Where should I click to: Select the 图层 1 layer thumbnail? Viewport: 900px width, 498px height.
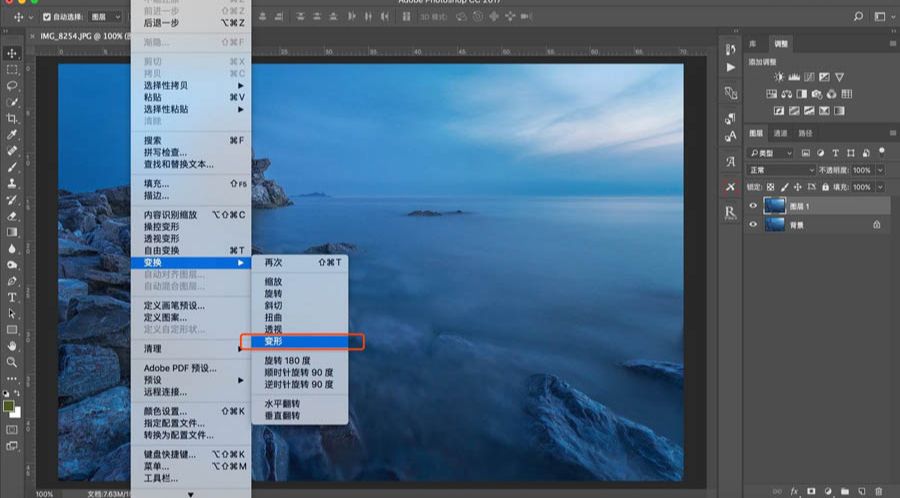coord(774,205)
